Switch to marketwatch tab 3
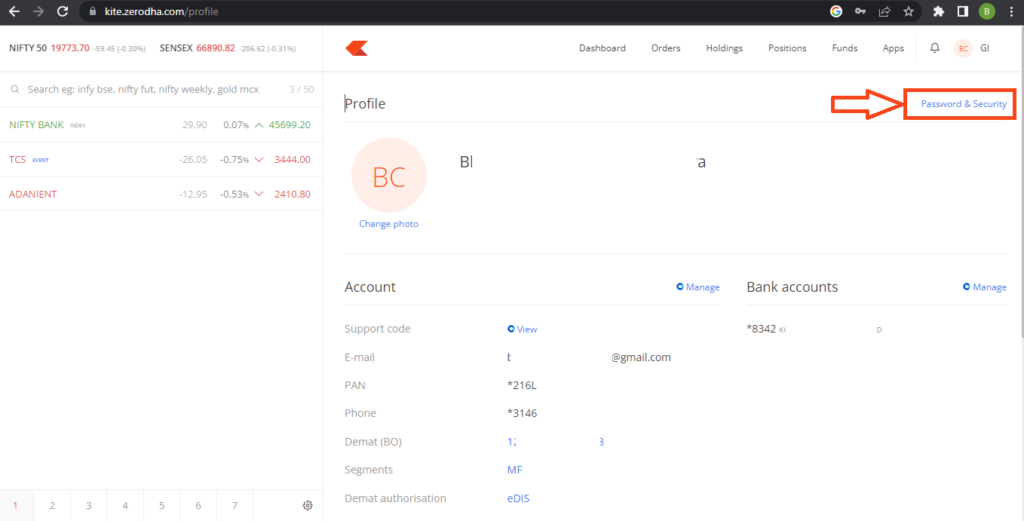This screenshot has height=521, width=1024. (88, 505)
